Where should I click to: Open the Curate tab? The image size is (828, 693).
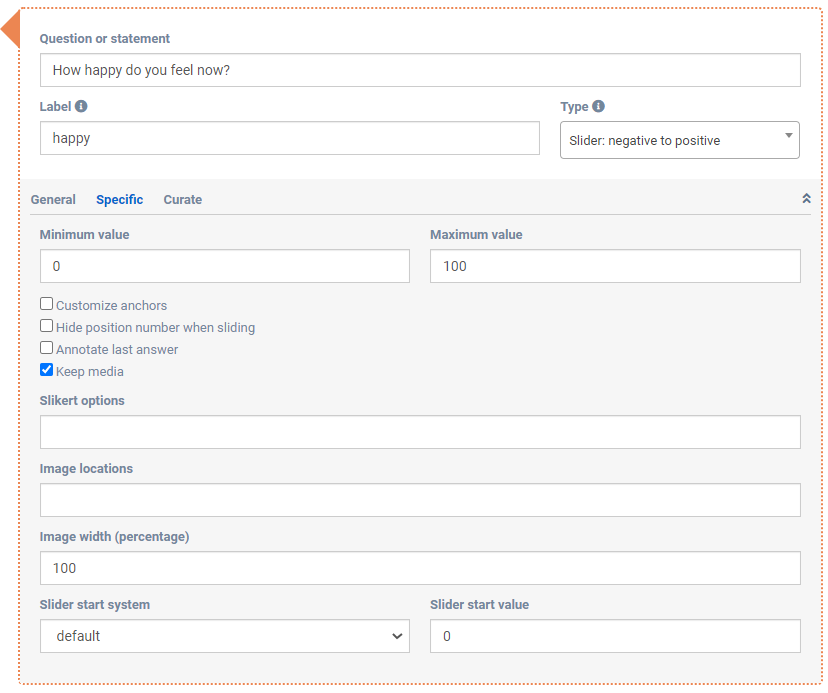183,200
